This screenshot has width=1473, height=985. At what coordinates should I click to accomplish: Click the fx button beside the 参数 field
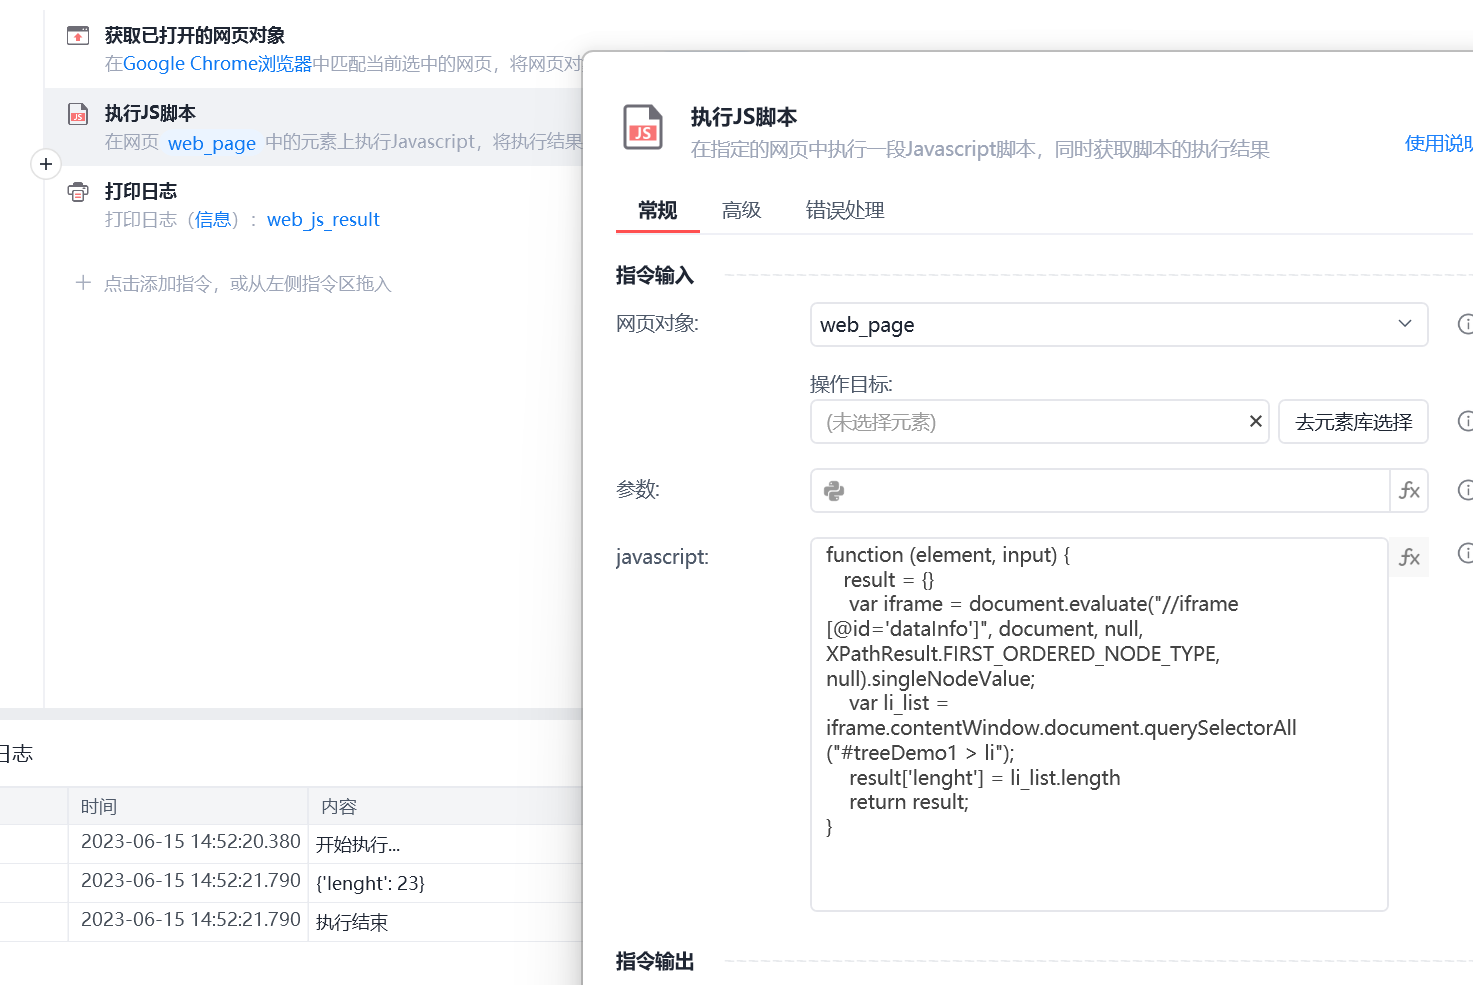point(1409,491)
